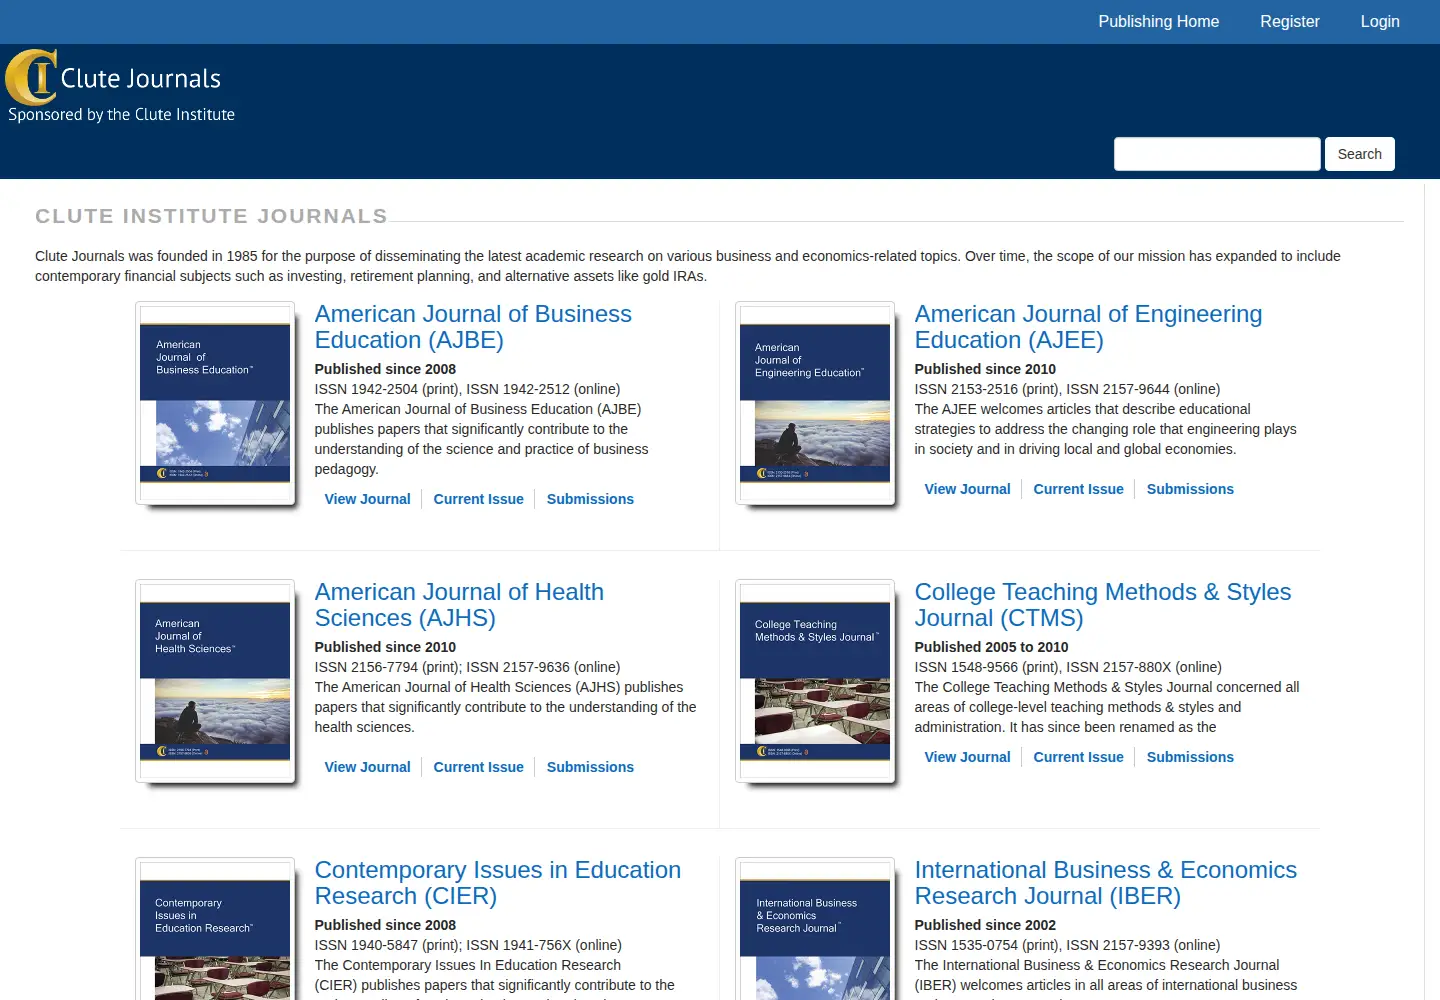Select the ISSN 1548-9566 line for CTMS

[x=1068, y=667]
